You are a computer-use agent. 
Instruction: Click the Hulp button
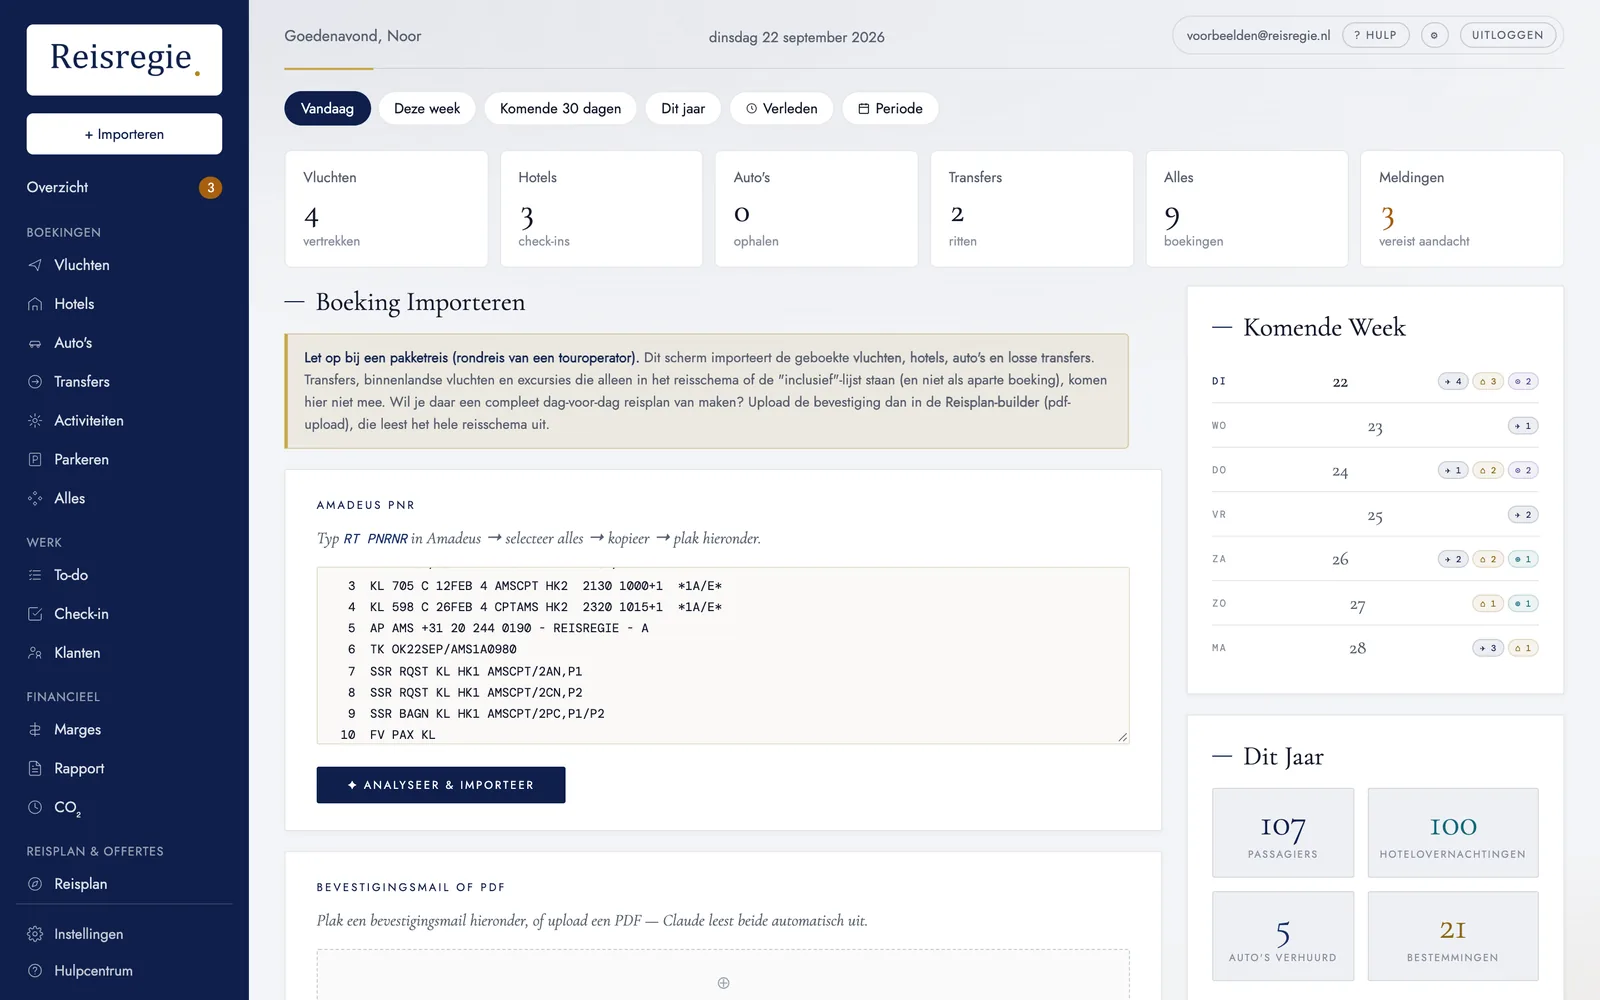[x=1375, y=35]
